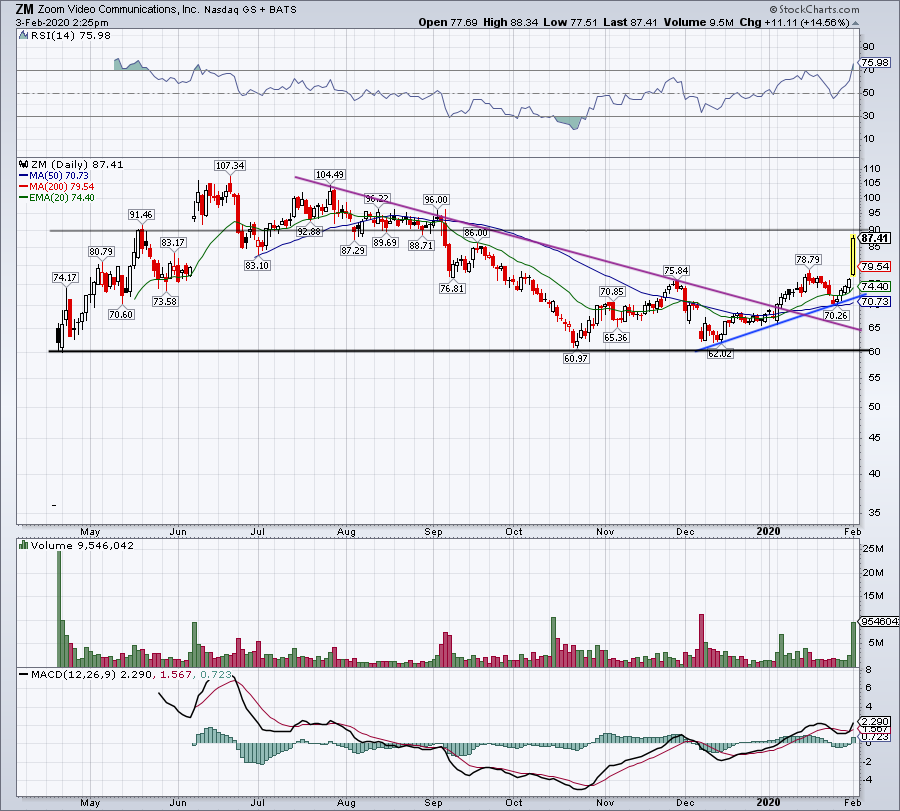Image resolution: width=900 pixels, height=811 pixels.
Task: Click the High 88.34 value in the header
Action: tap(511, 22)
